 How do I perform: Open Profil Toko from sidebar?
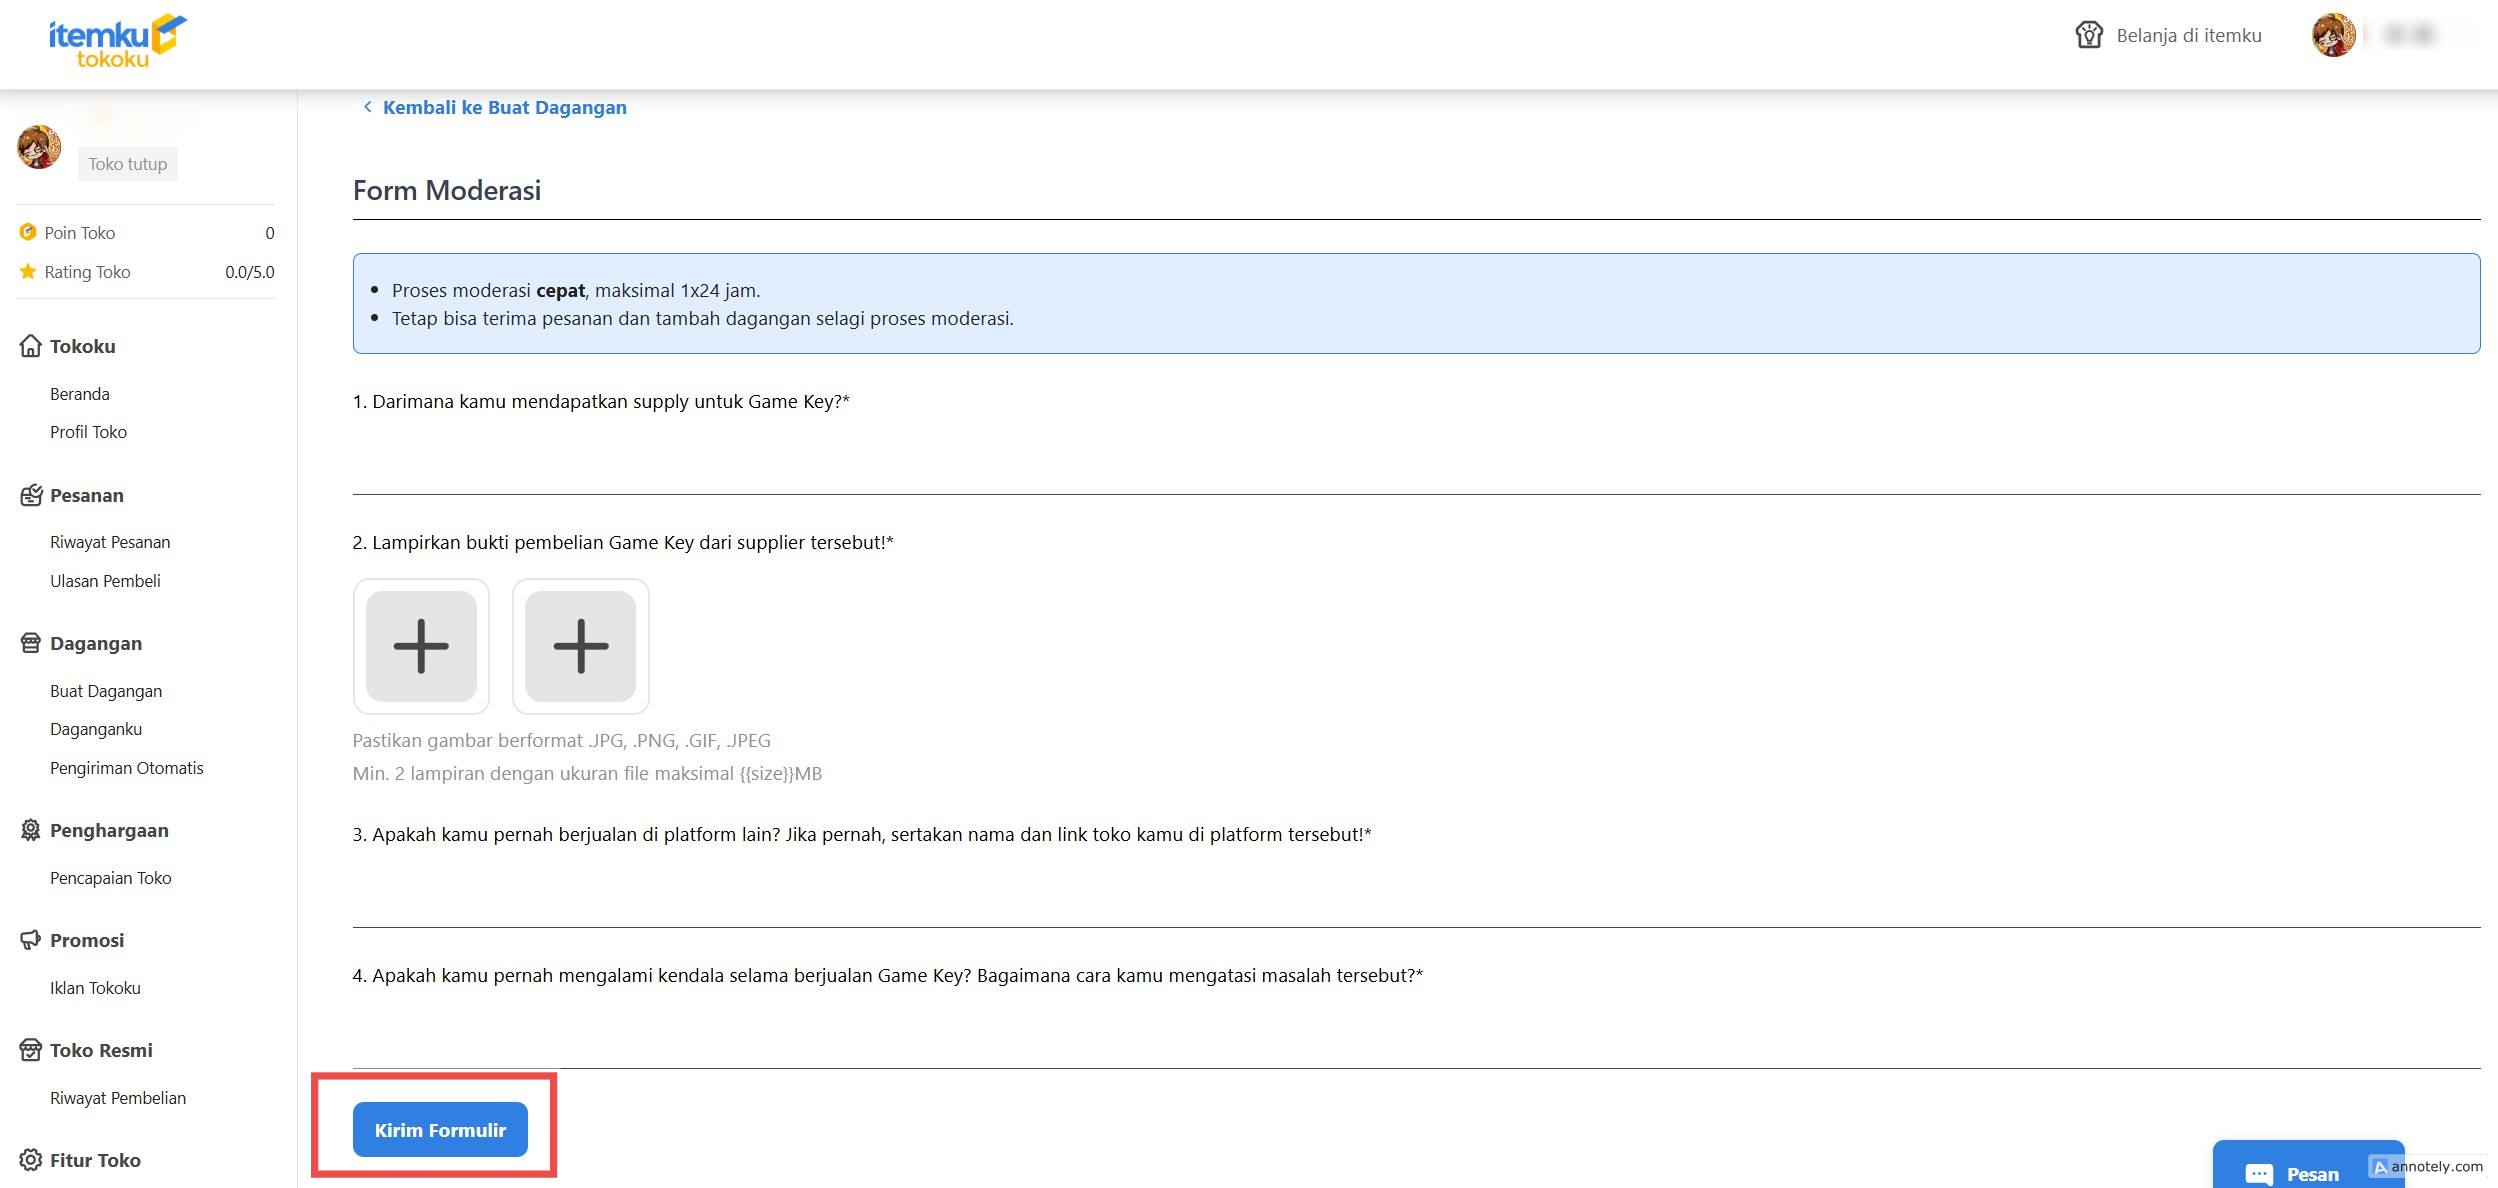pos(88,432)
